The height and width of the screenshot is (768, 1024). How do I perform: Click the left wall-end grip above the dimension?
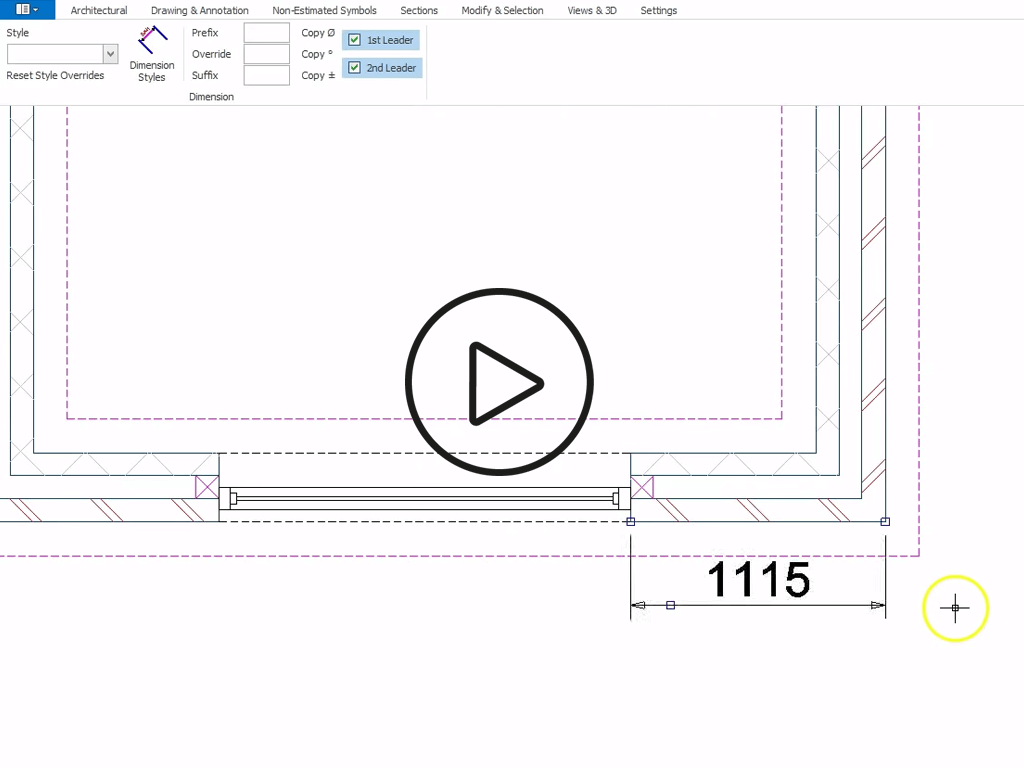(630, 521)
